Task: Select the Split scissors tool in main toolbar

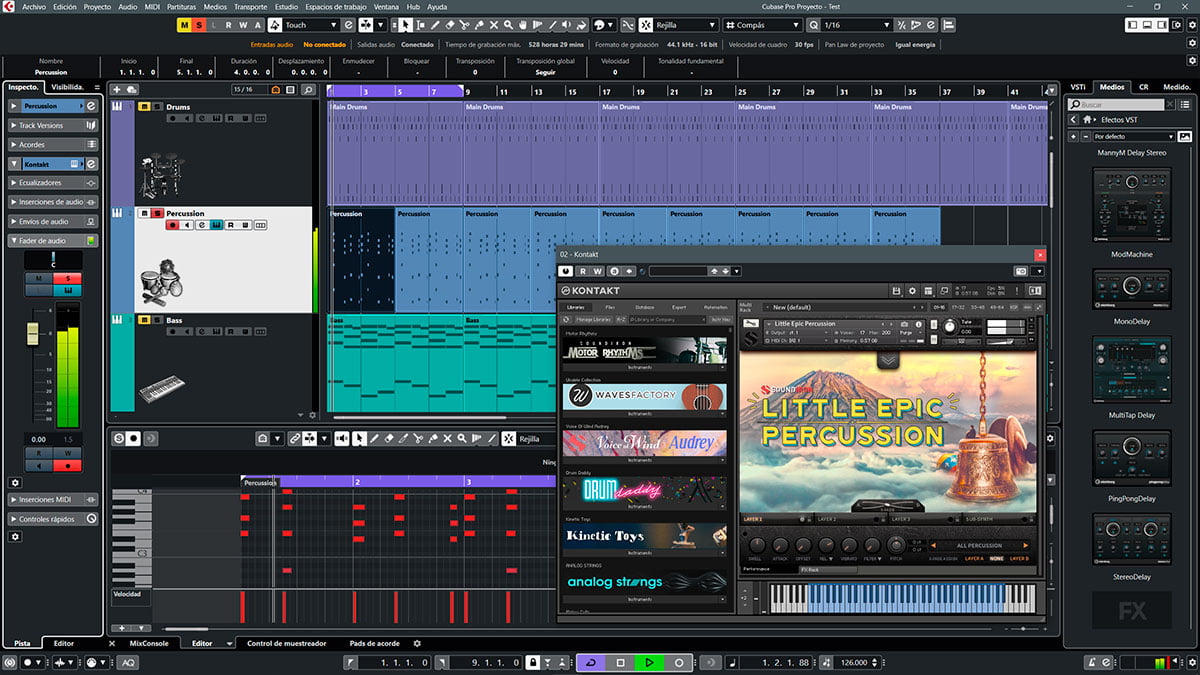Action: click(x=464, y=25)
